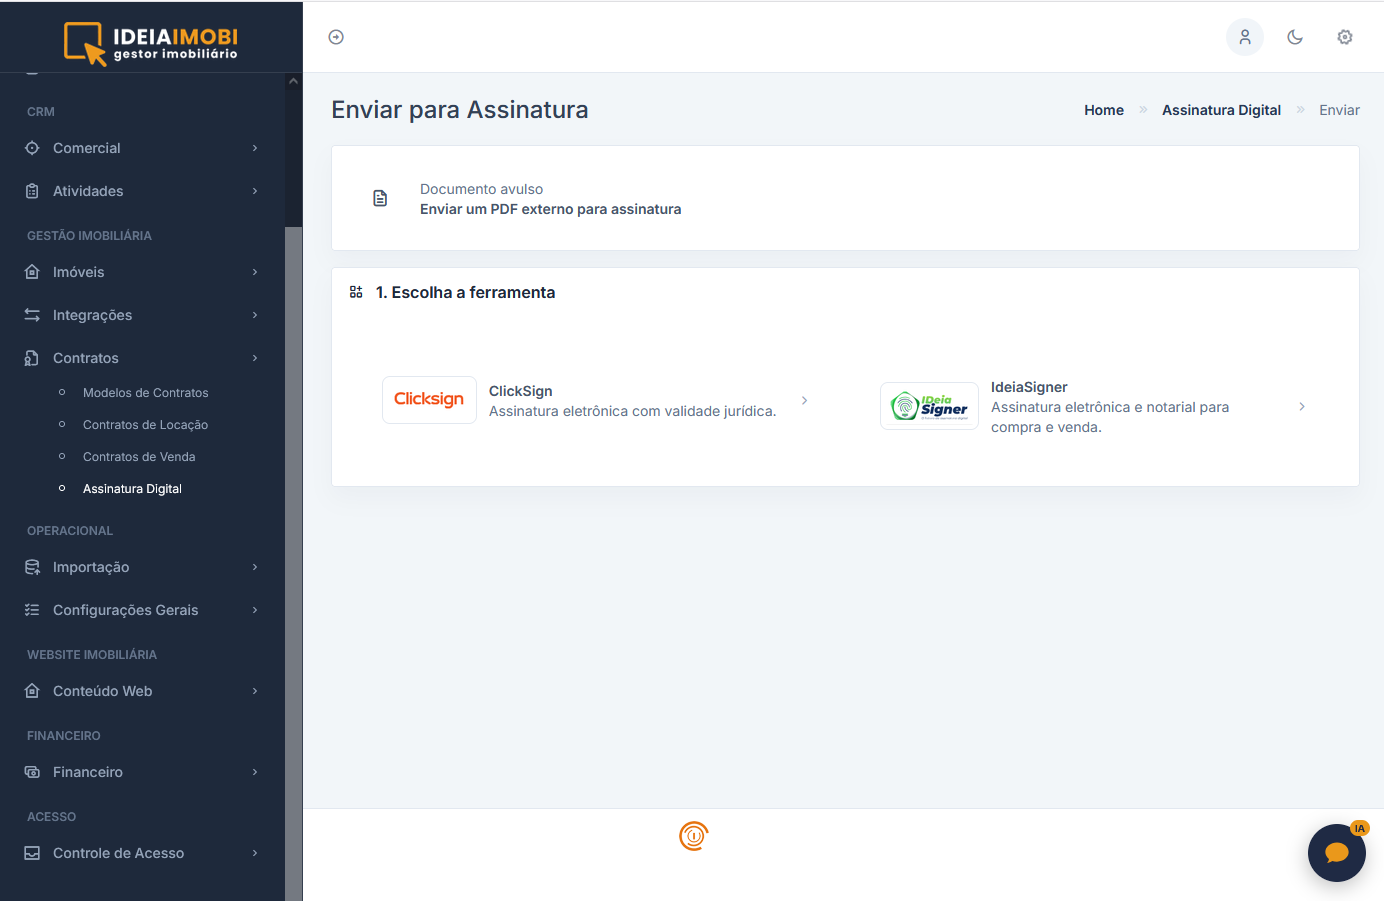The height and width of the screenshot is (901, 1384).
Task: Click the Configurações Gerais menu label
Action: (x=125, y=610)
